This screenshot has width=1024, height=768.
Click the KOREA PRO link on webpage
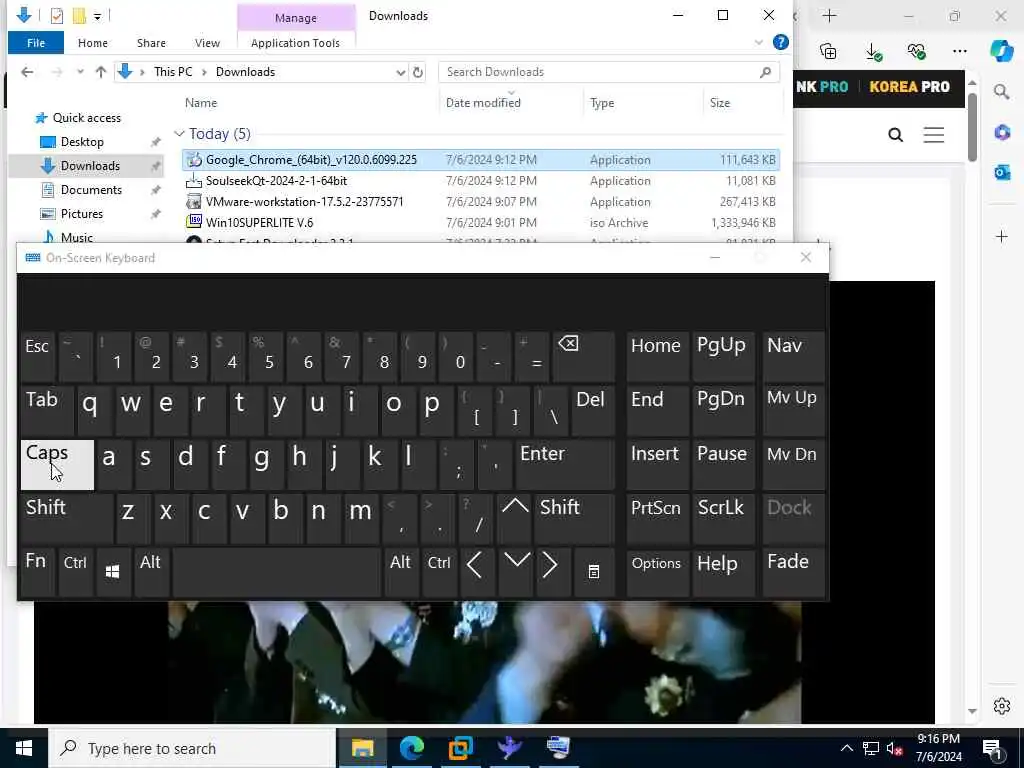click(909, 87)
